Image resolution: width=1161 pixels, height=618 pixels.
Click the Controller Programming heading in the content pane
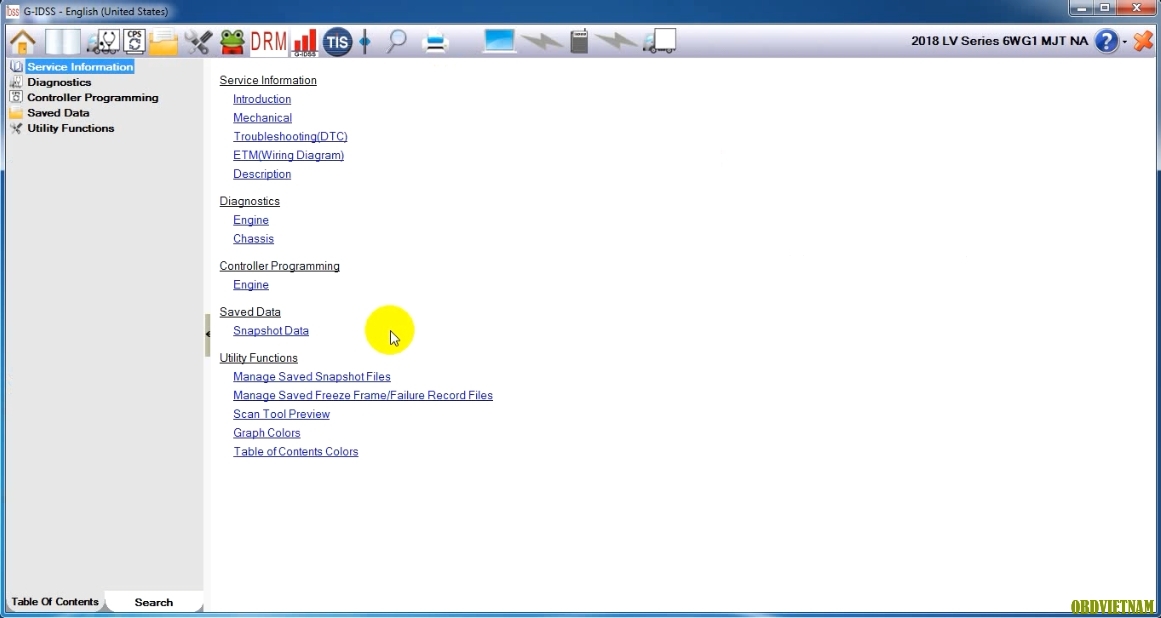click(279, 266)
